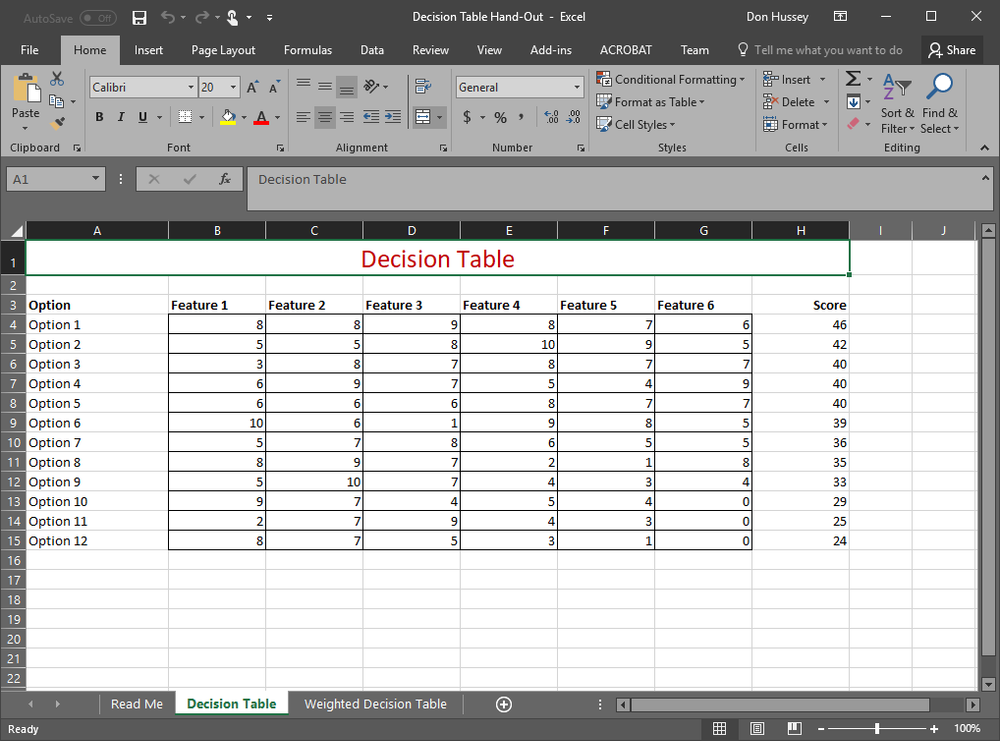Click the Insert Function fx icon
The height and width of the screenshot is (741, 1000).
[x=224, y=179]
